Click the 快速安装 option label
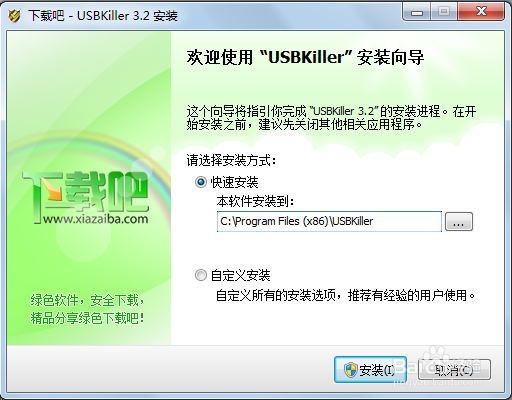Screen dimensions: 512x400 234,182
